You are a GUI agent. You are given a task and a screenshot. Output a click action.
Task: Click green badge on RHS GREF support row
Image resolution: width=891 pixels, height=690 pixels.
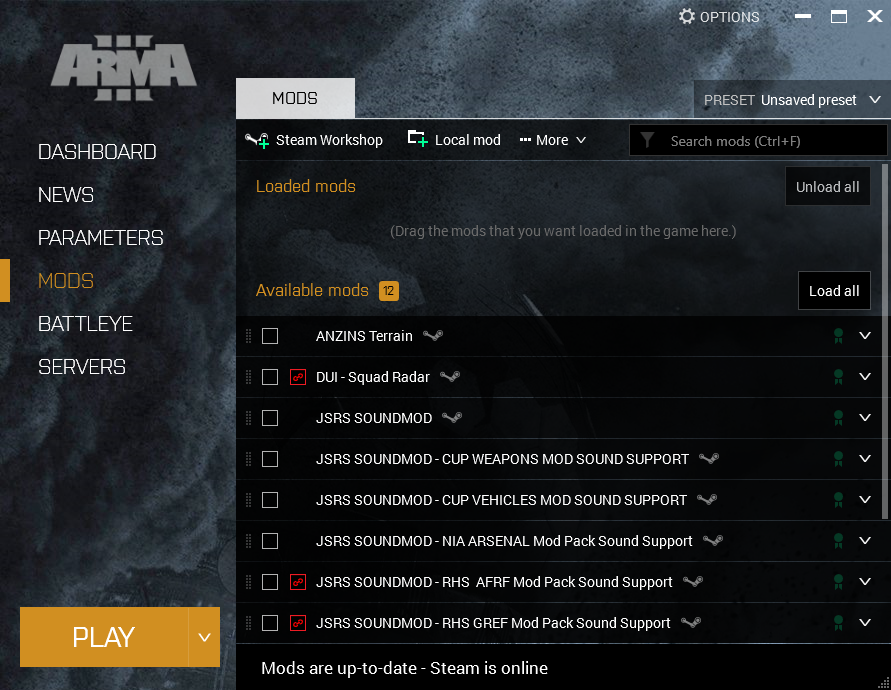(838, 623)
